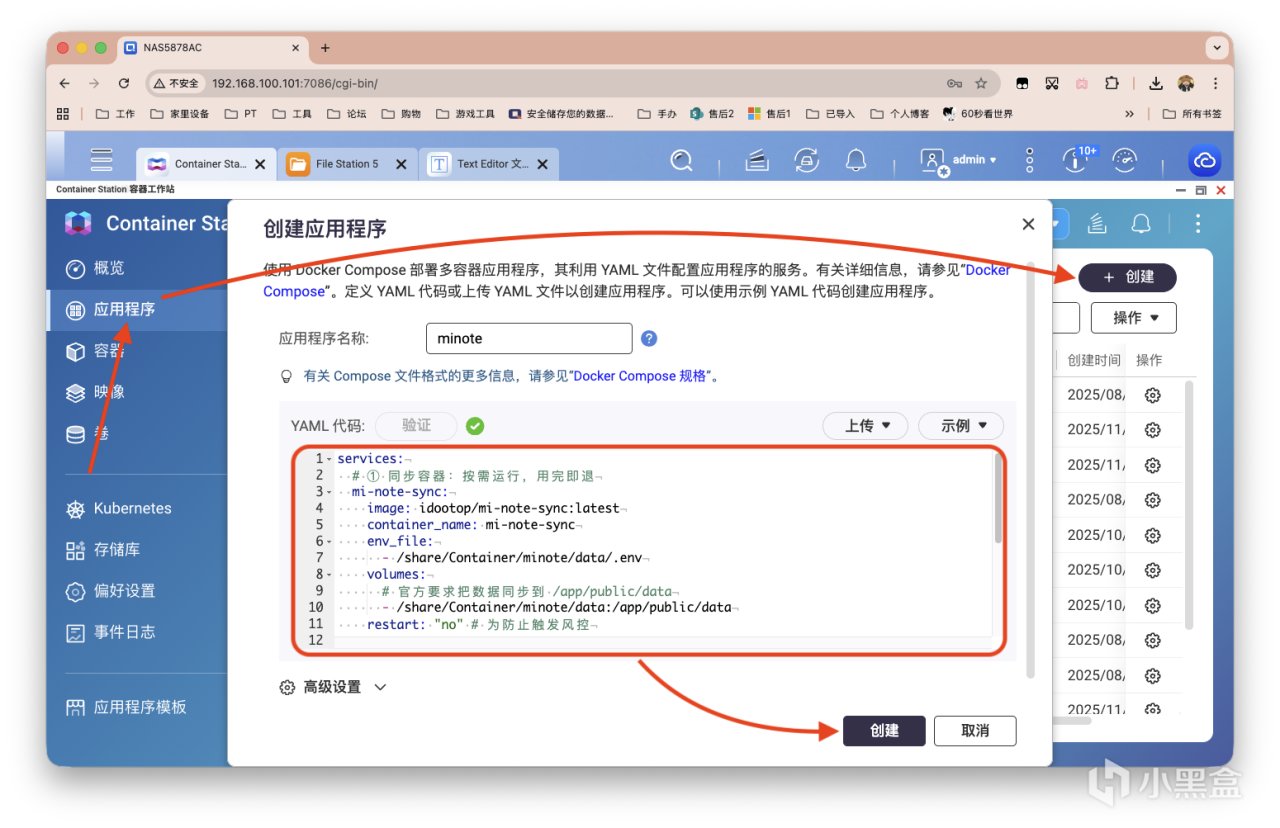Click the browser reload icon

coord(124,84)
